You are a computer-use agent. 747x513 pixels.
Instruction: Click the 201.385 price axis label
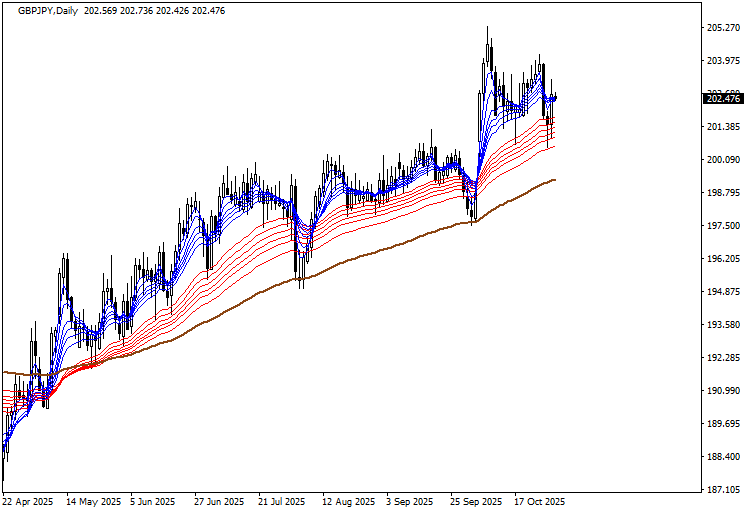pyautogui.click(x=722, y=127)
